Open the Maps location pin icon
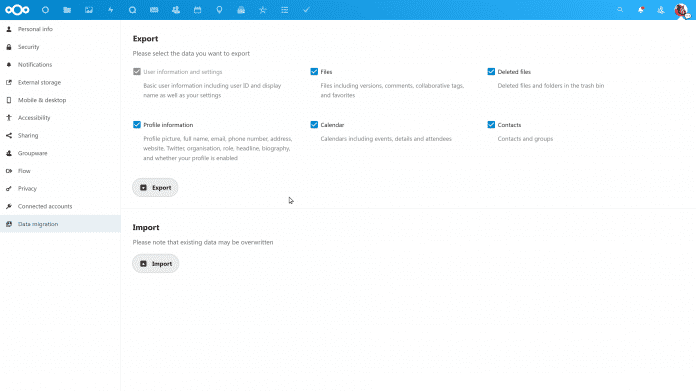 [219, 10]
